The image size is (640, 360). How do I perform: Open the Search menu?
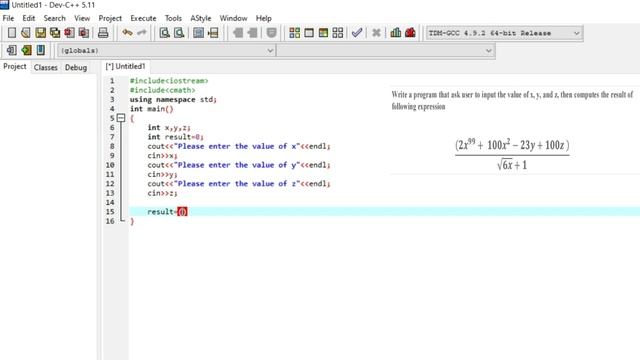pos(54,18)
